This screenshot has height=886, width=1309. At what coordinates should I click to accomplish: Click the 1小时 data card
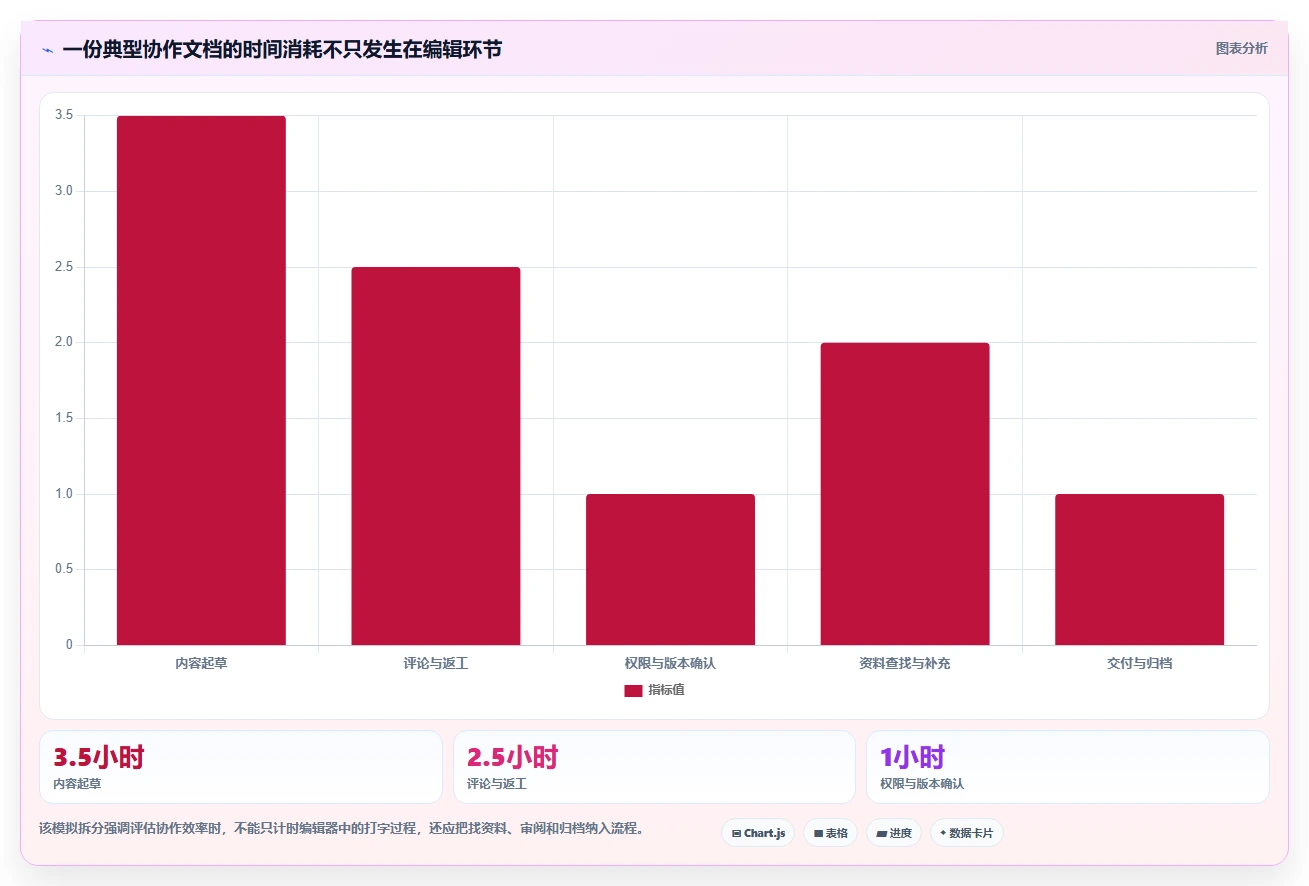pos(1068,767)
